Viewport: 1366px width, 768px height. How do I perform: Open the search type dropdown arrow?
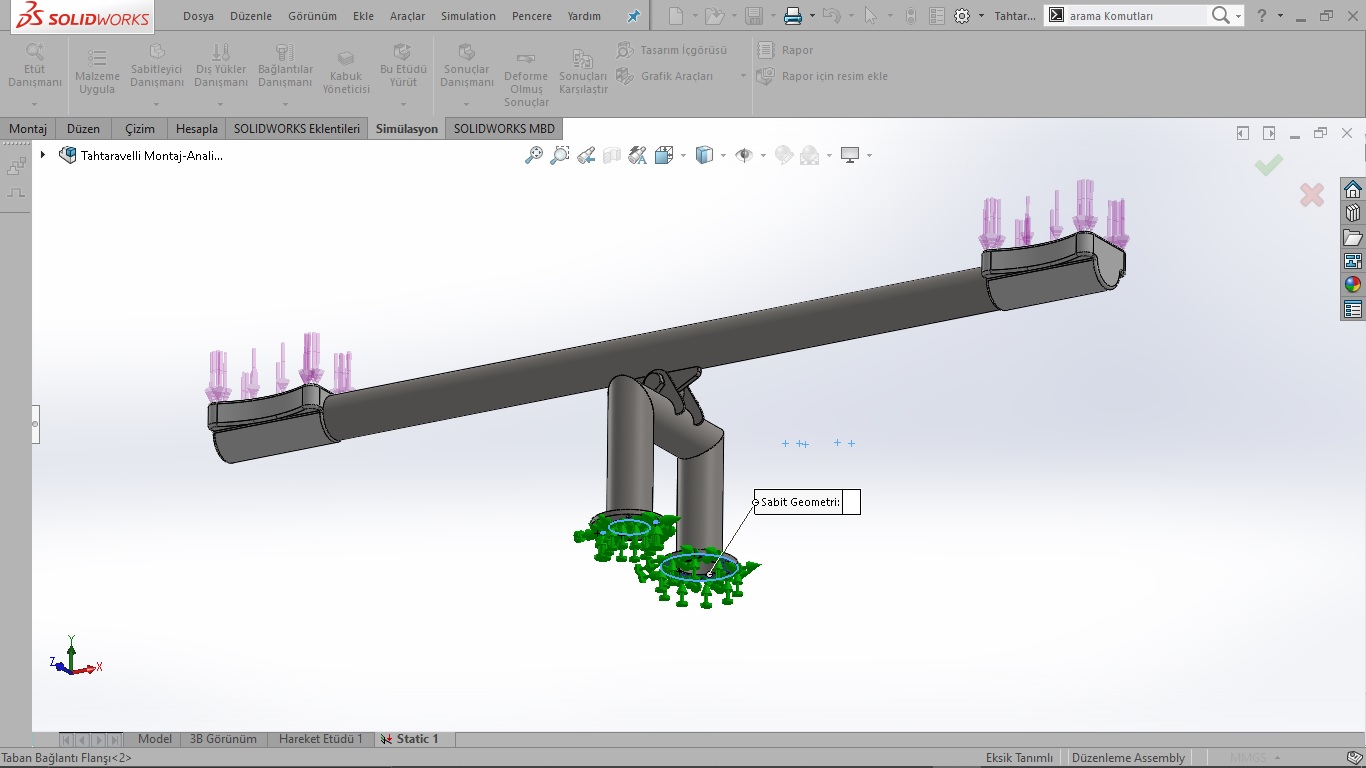[x=1238, y=16]
